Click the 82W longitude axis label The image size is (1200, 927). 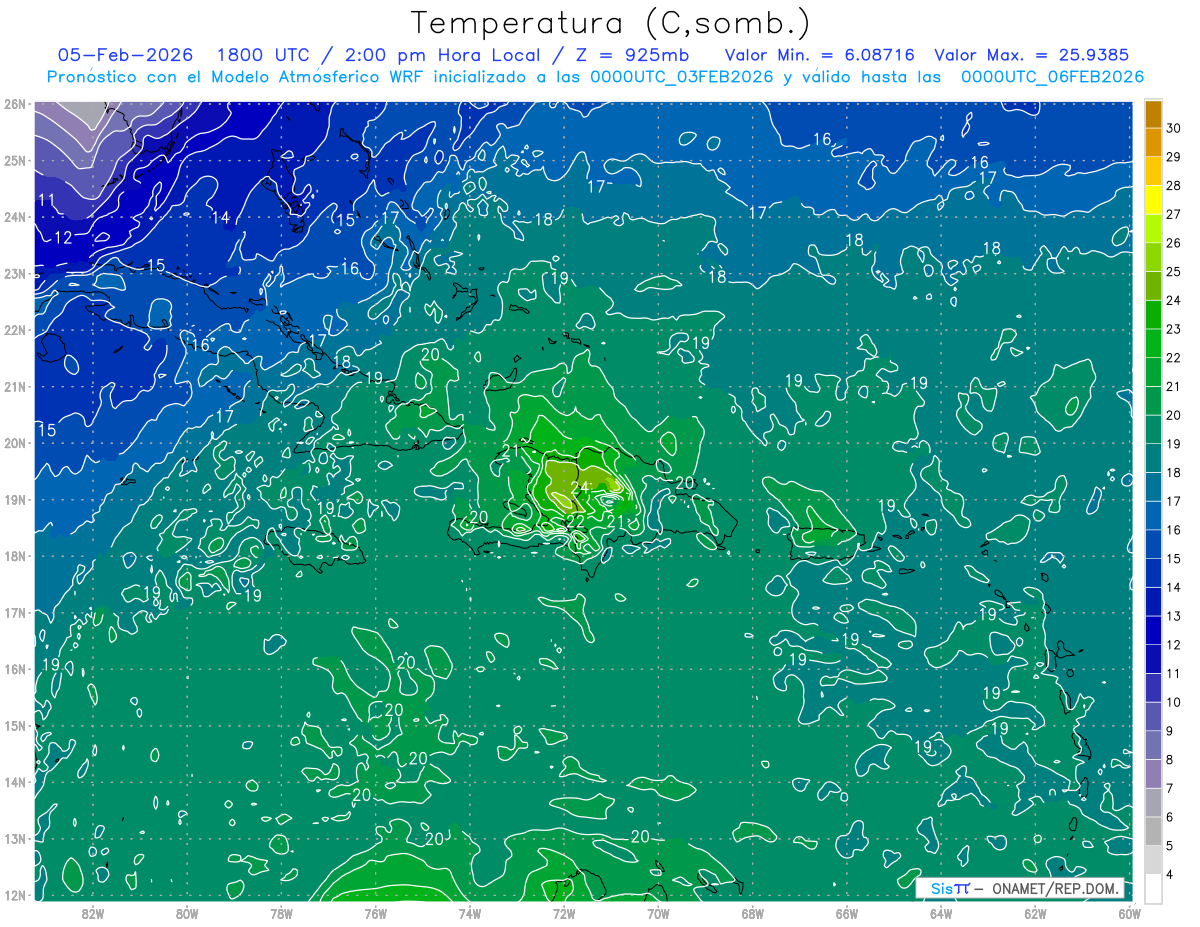[93, 913]
